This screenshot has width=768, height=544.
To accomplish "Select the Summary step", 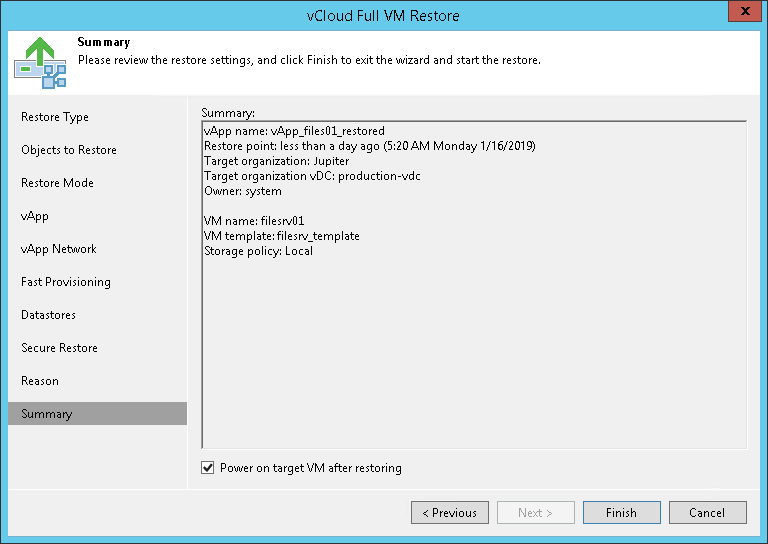I will click(x=47, y=414).
